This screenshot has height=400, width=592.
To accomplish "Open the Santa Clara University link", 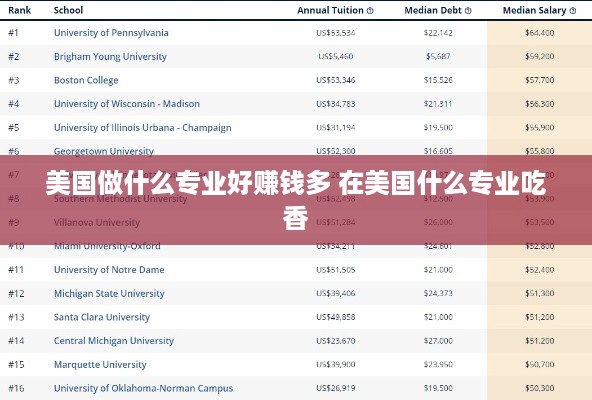I will 102,317.
